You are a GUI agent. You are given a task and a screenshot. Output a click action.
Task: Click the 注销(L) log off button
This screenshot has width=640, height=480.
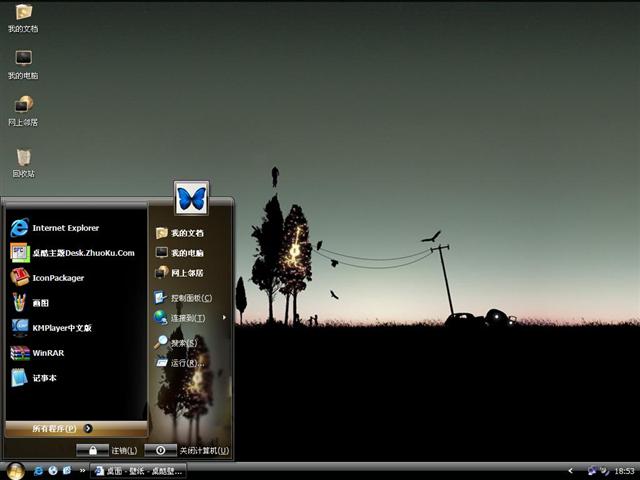pos(108,451)
